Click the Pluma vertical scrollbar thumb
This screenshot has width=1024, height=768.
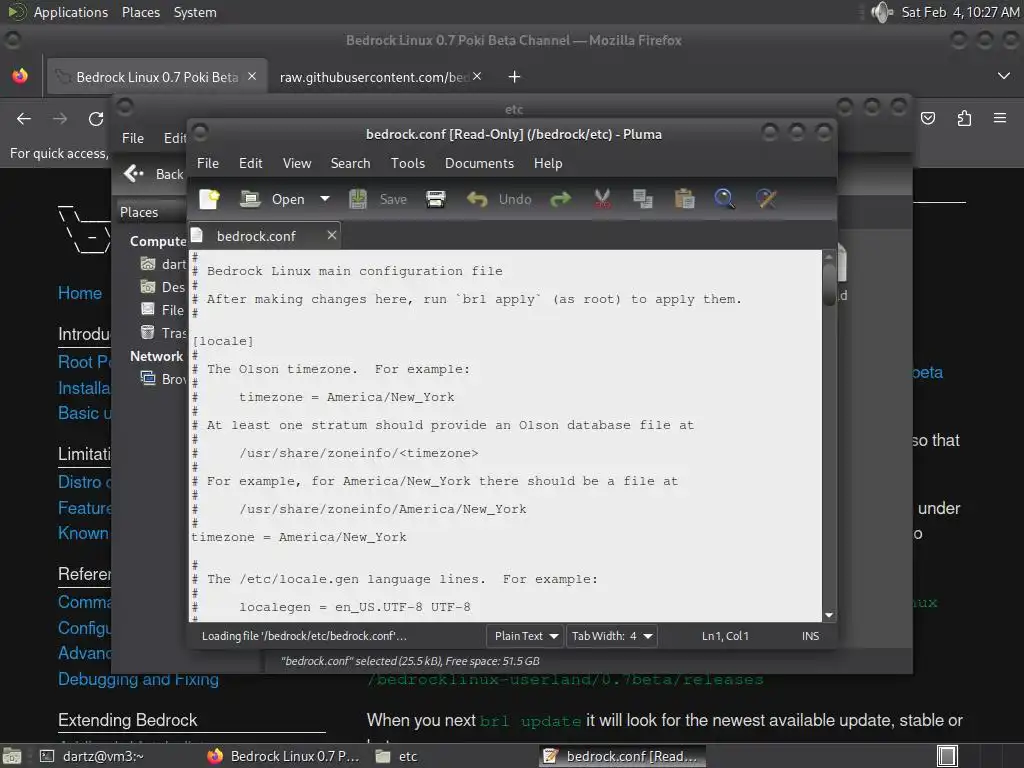tap(829, 284)
